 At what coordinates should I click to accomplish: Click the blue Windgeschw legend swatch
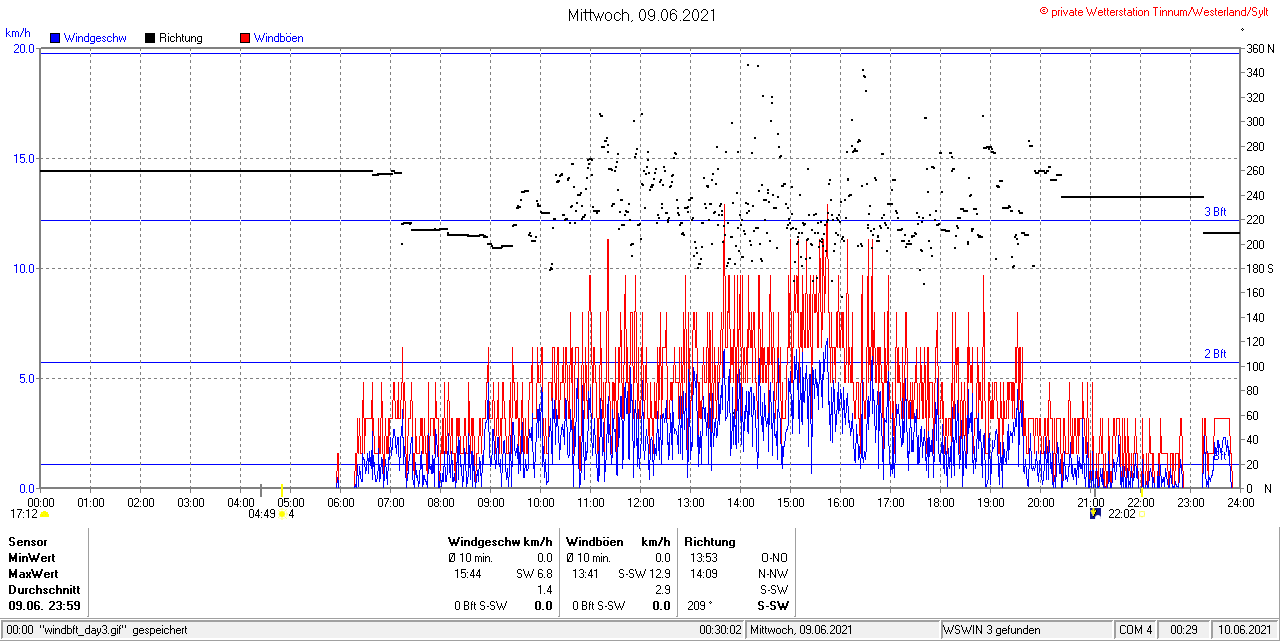click(x=55, y=38)
